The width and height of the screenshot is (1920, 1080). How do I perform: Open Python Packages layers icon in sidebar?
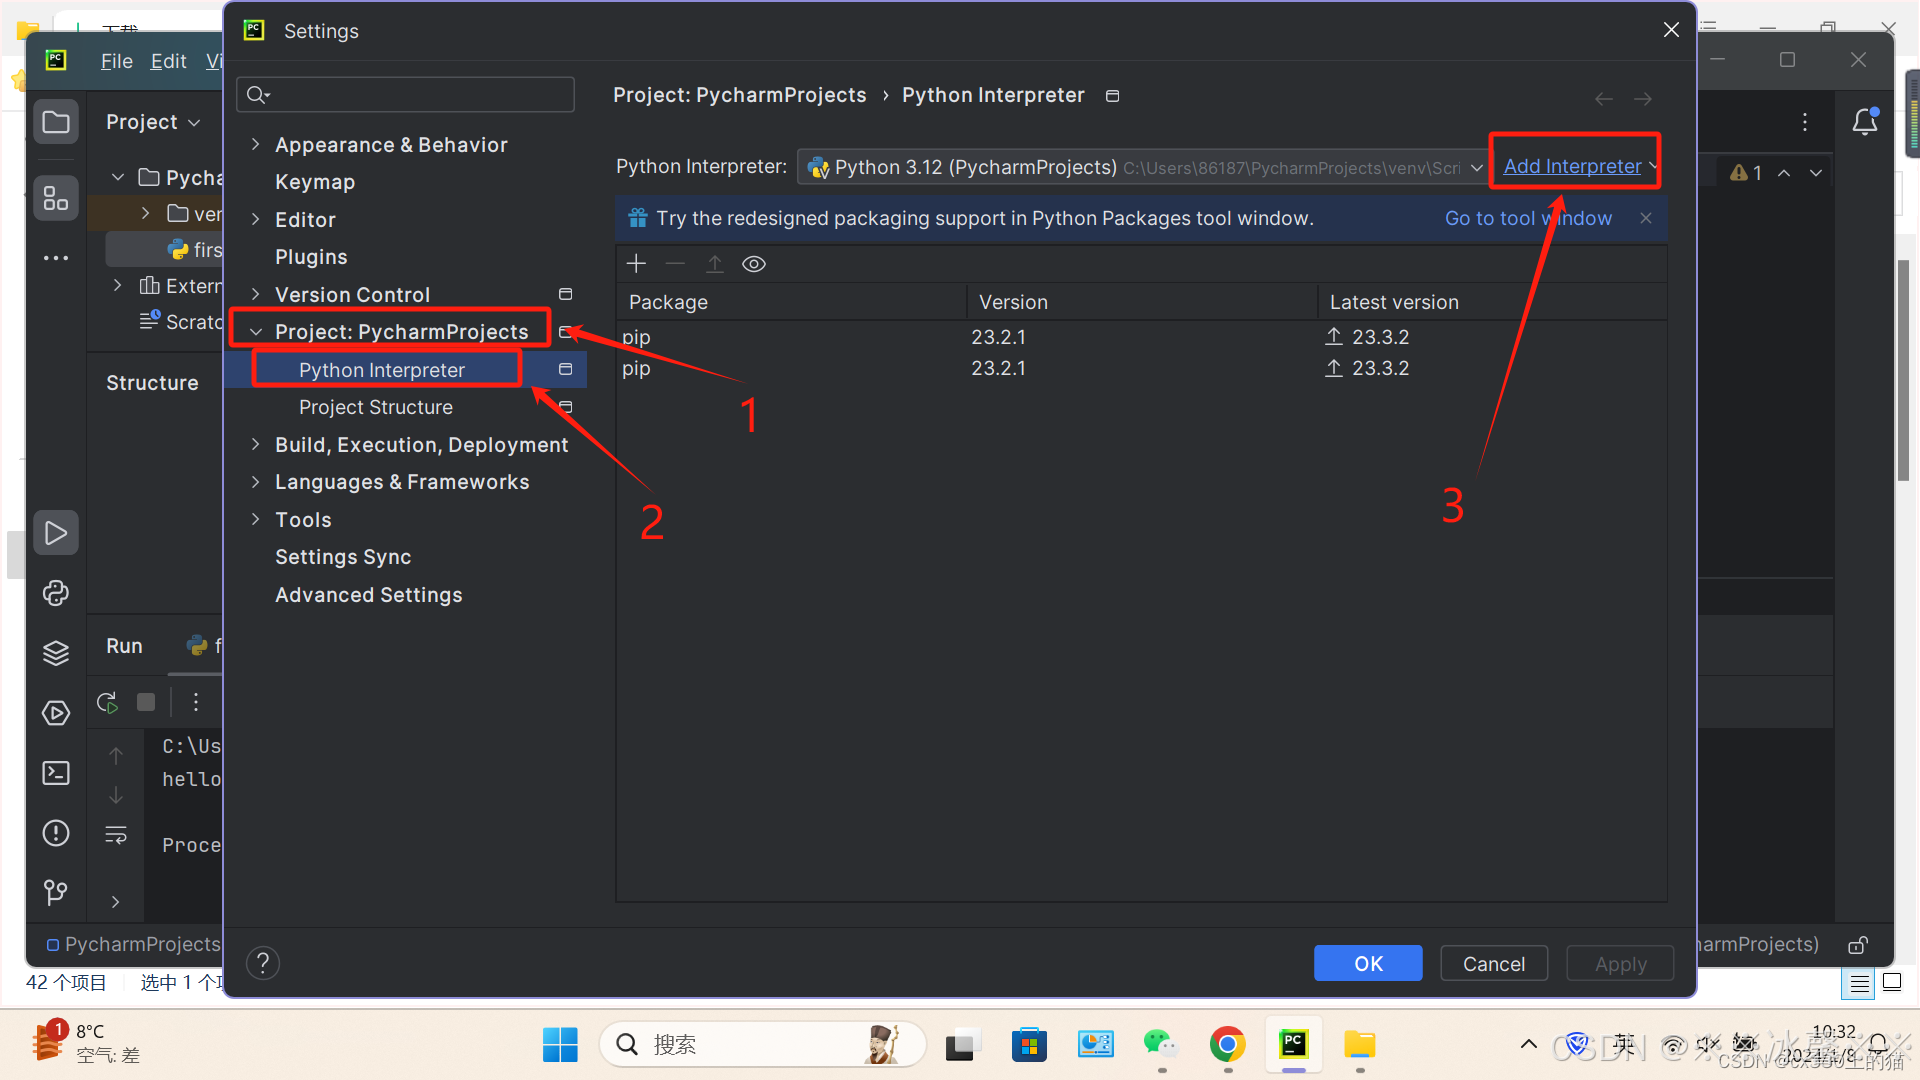click(x=56, y=653)
